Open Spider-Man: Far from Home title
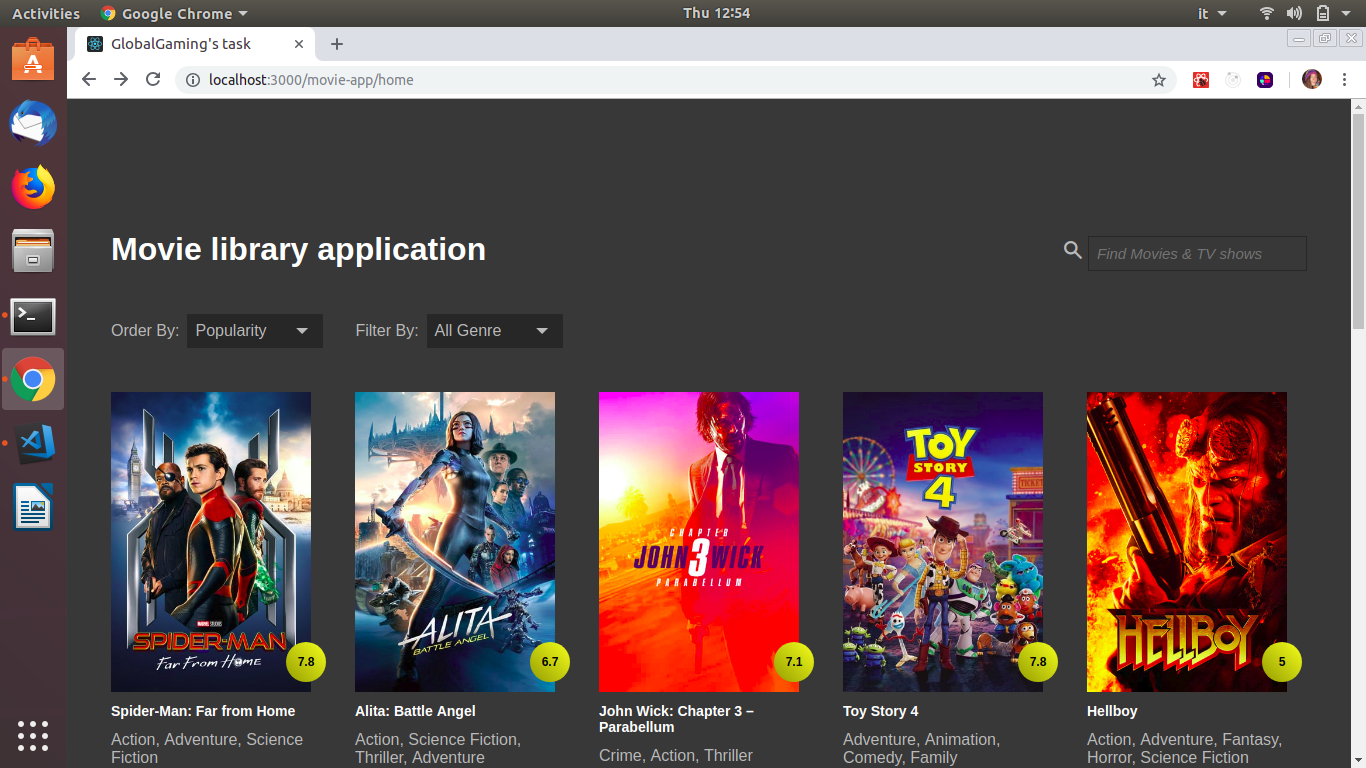 tap(203, 711)
